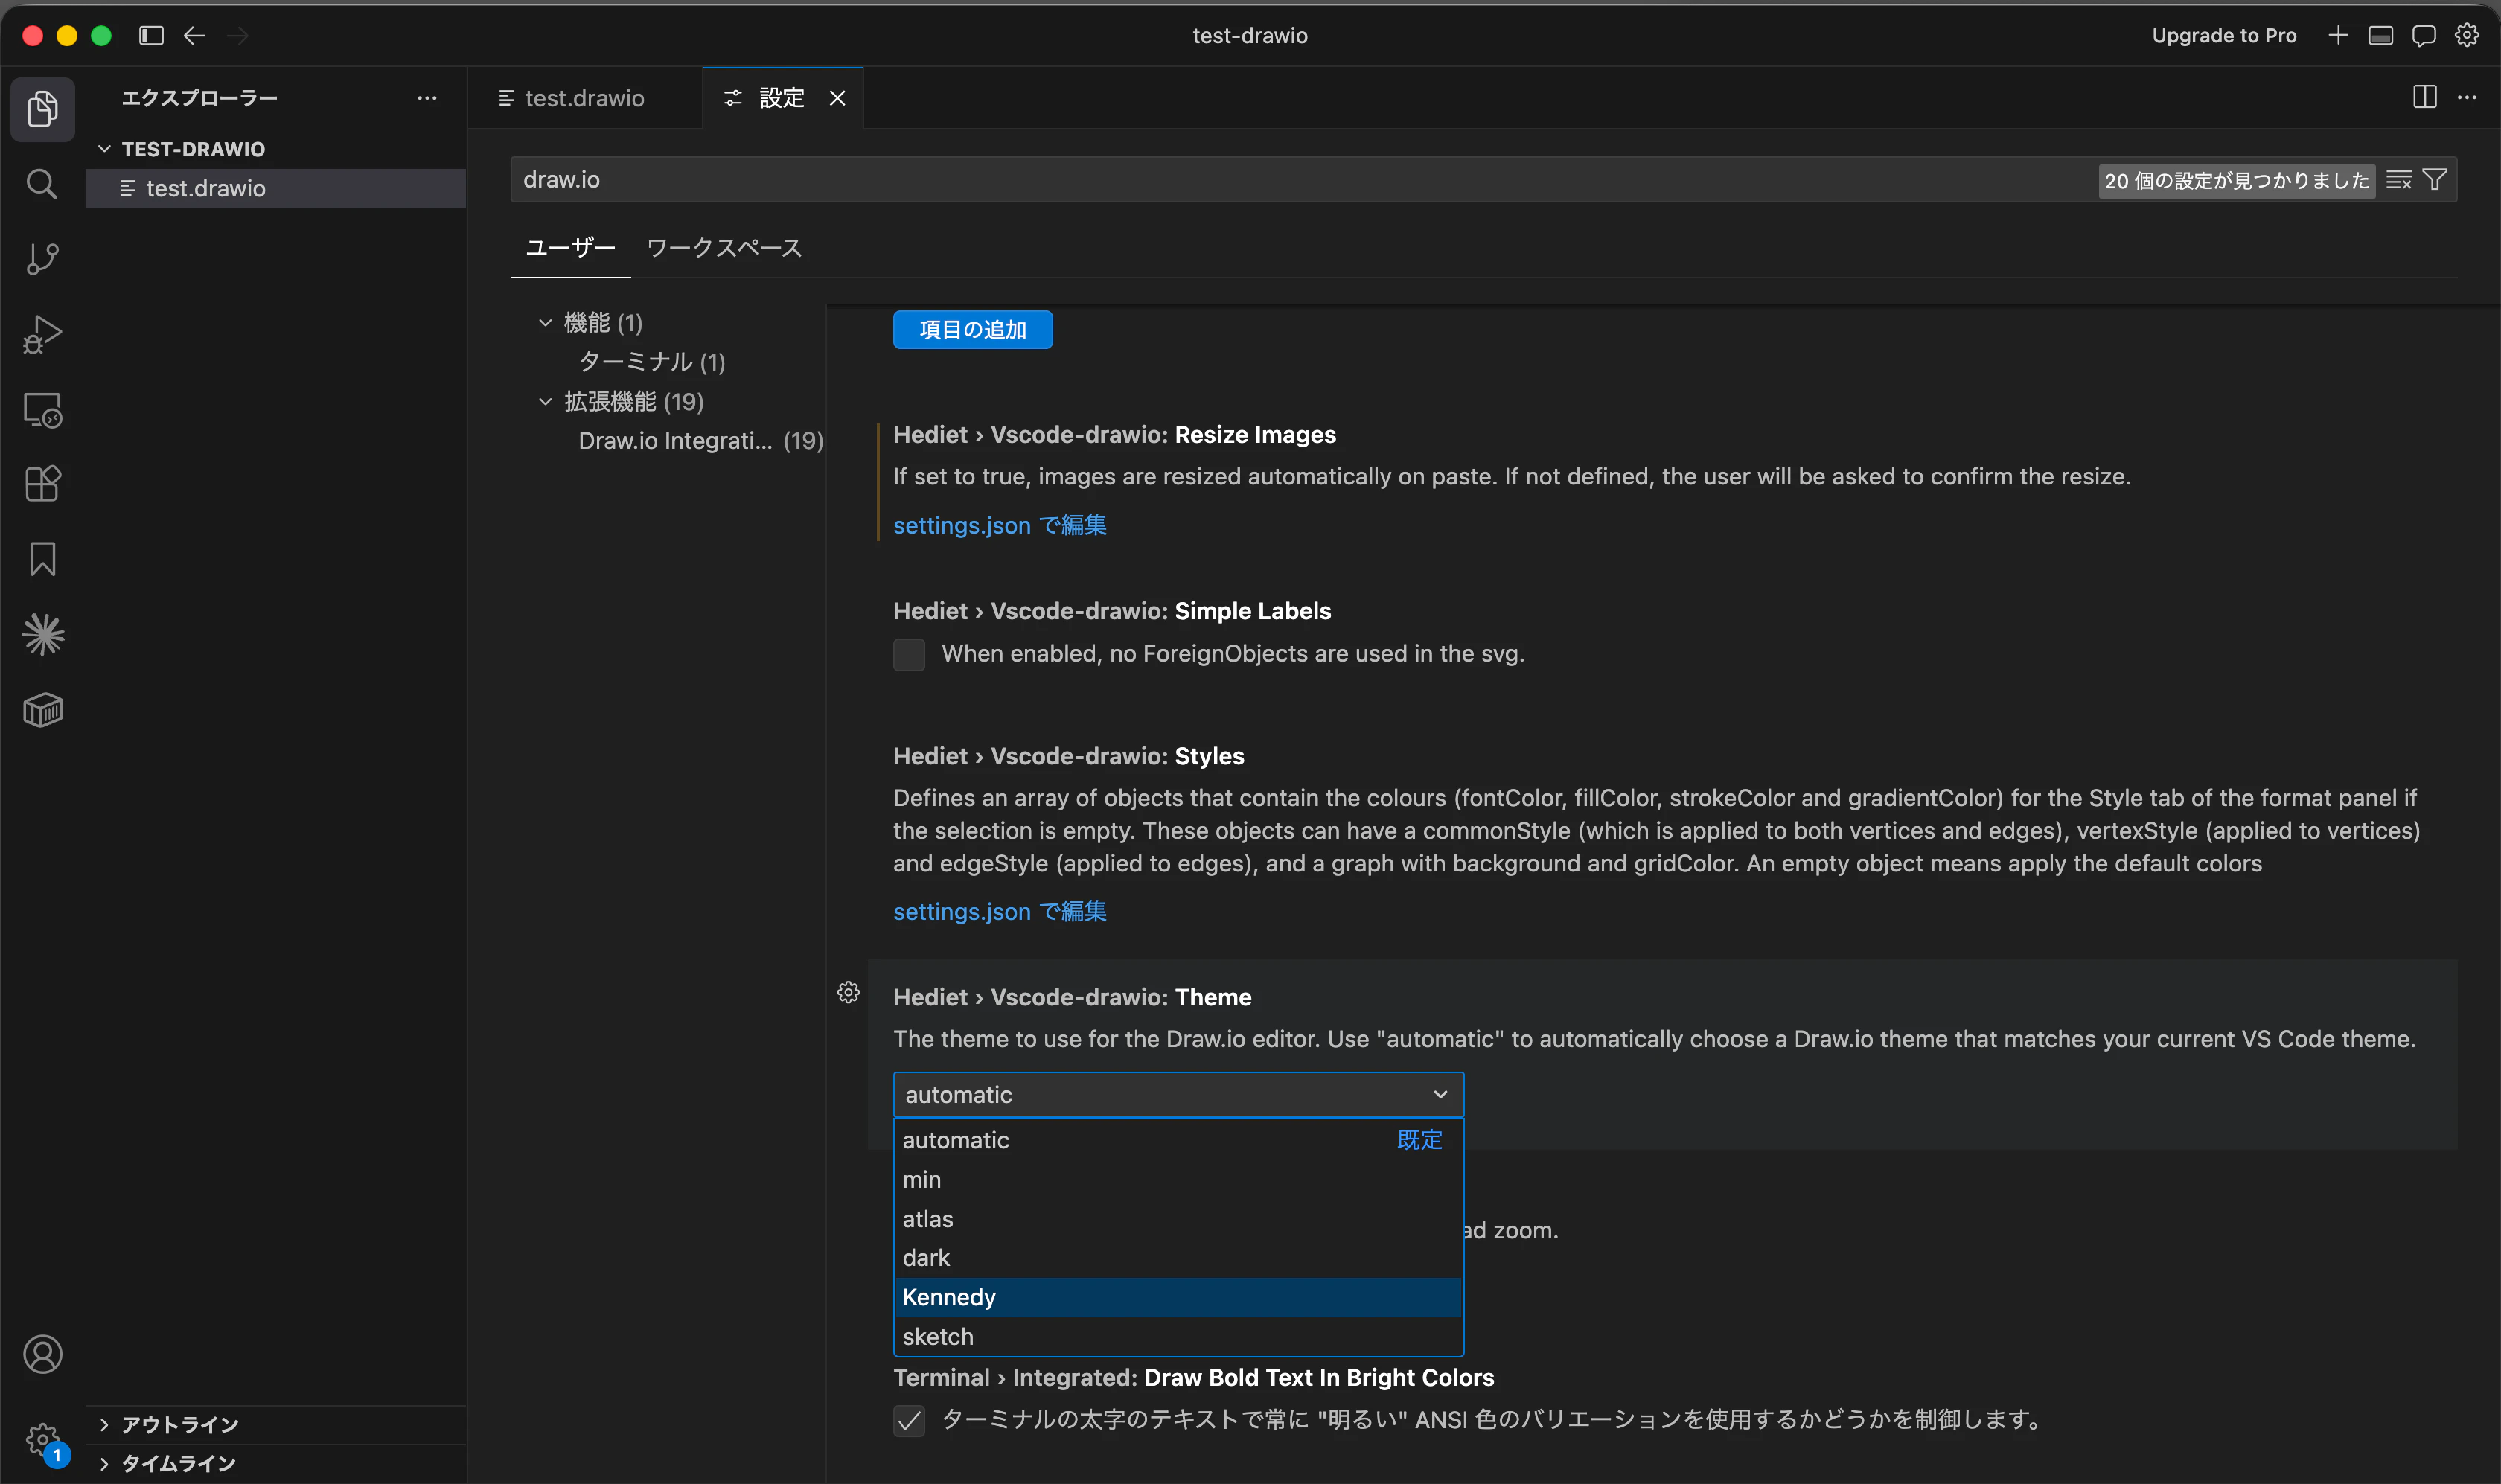
Task: Click the Styles setting title
Action: pos(1068,756)
